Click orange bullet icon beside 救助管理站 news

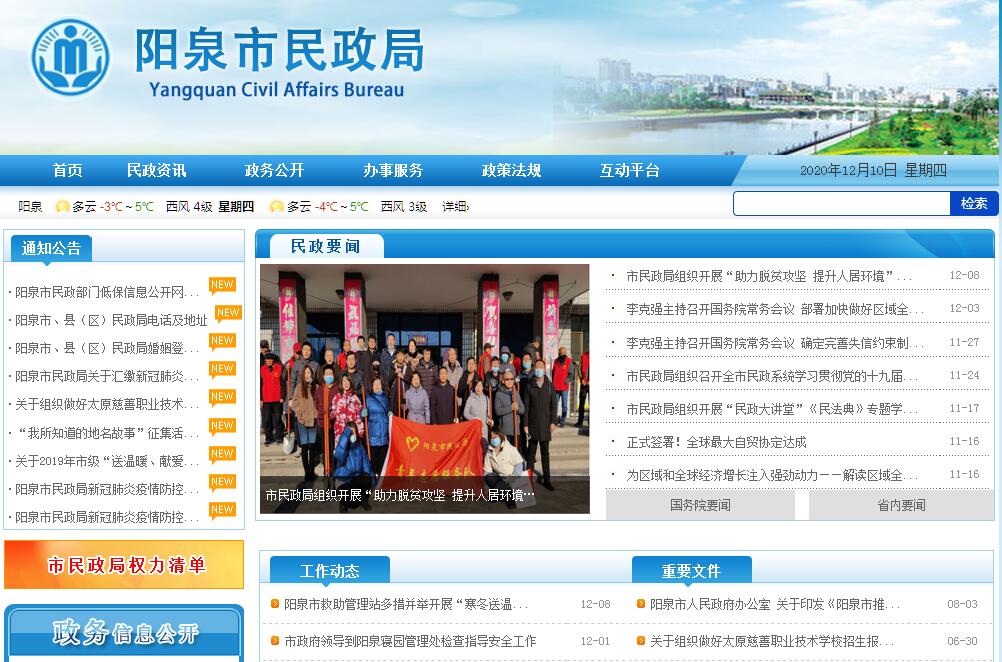pyautogui.click(x=275, y=604)
